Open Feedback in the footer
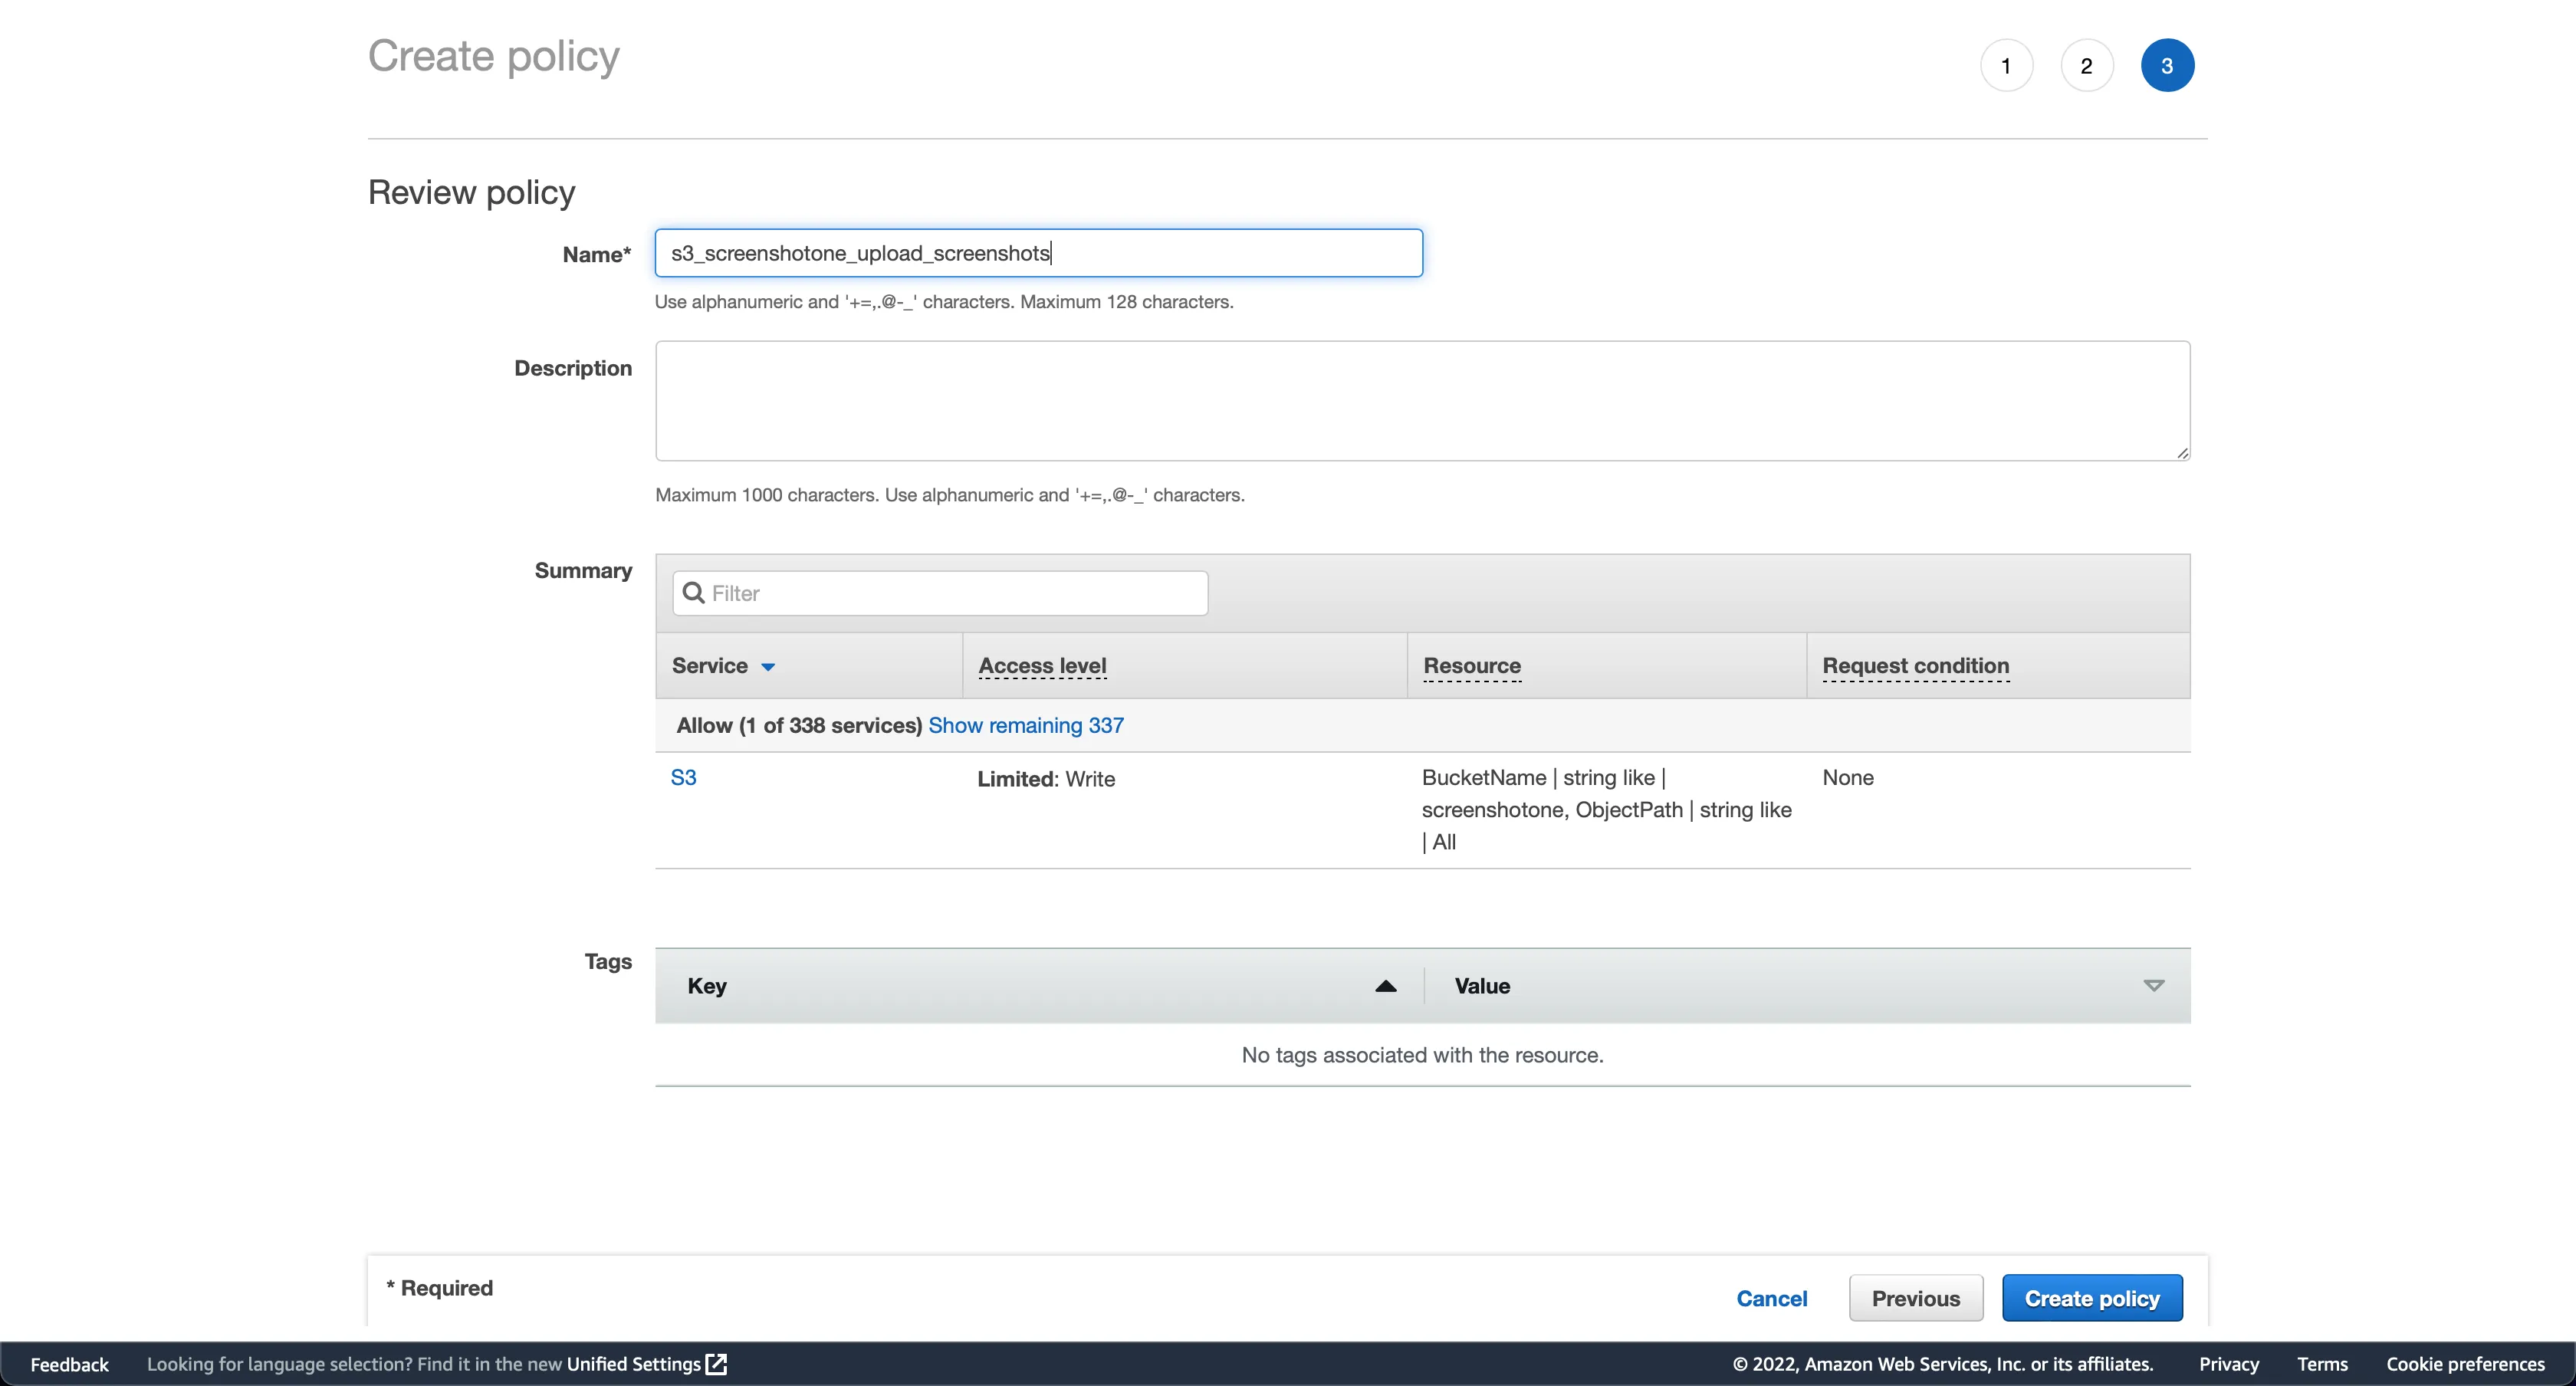2576x1386 pixels. [x=69, y=1364]
